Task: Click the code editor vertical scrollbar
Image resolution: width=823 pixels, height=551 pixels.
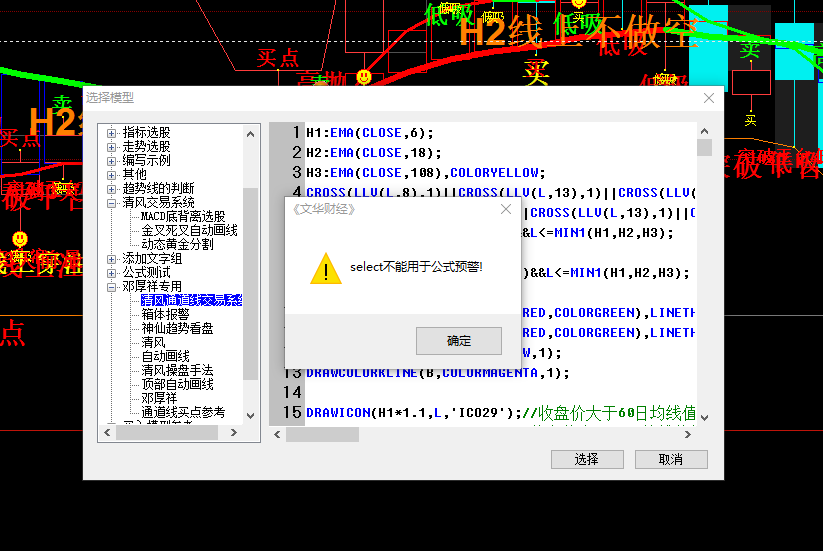Action: [704, 280]
